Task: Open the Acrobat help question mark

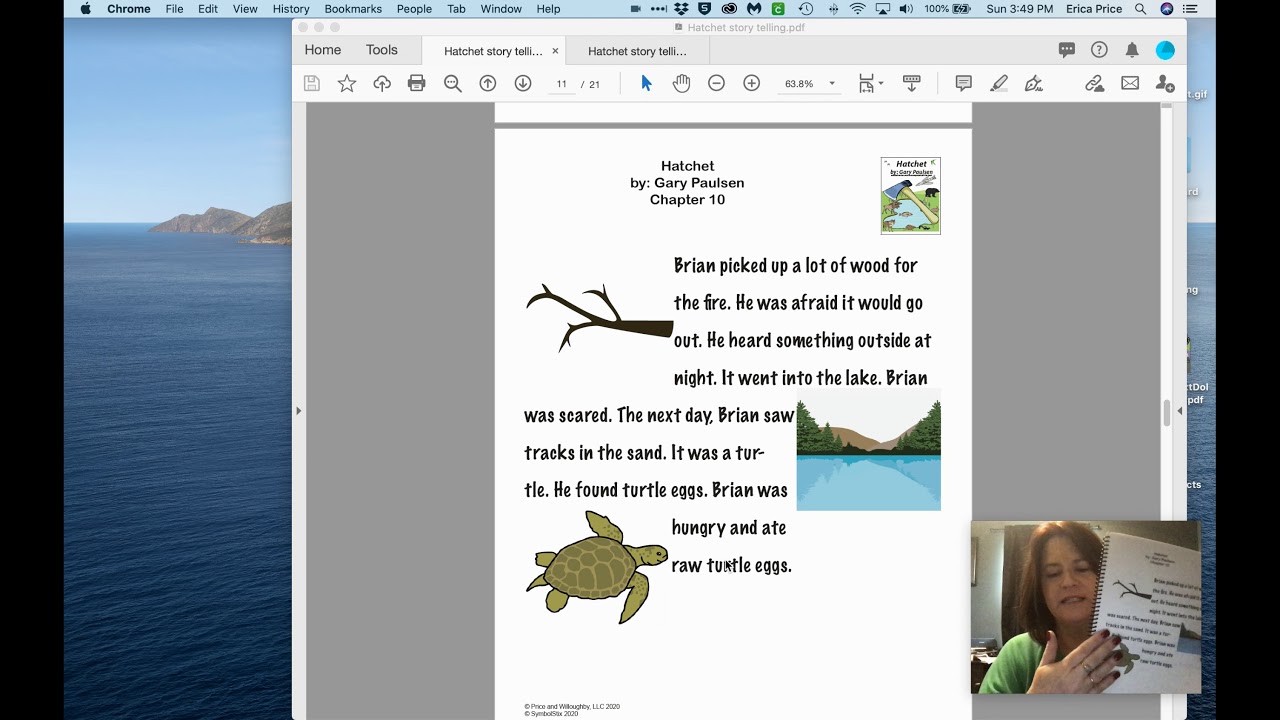Action: 1099,50
